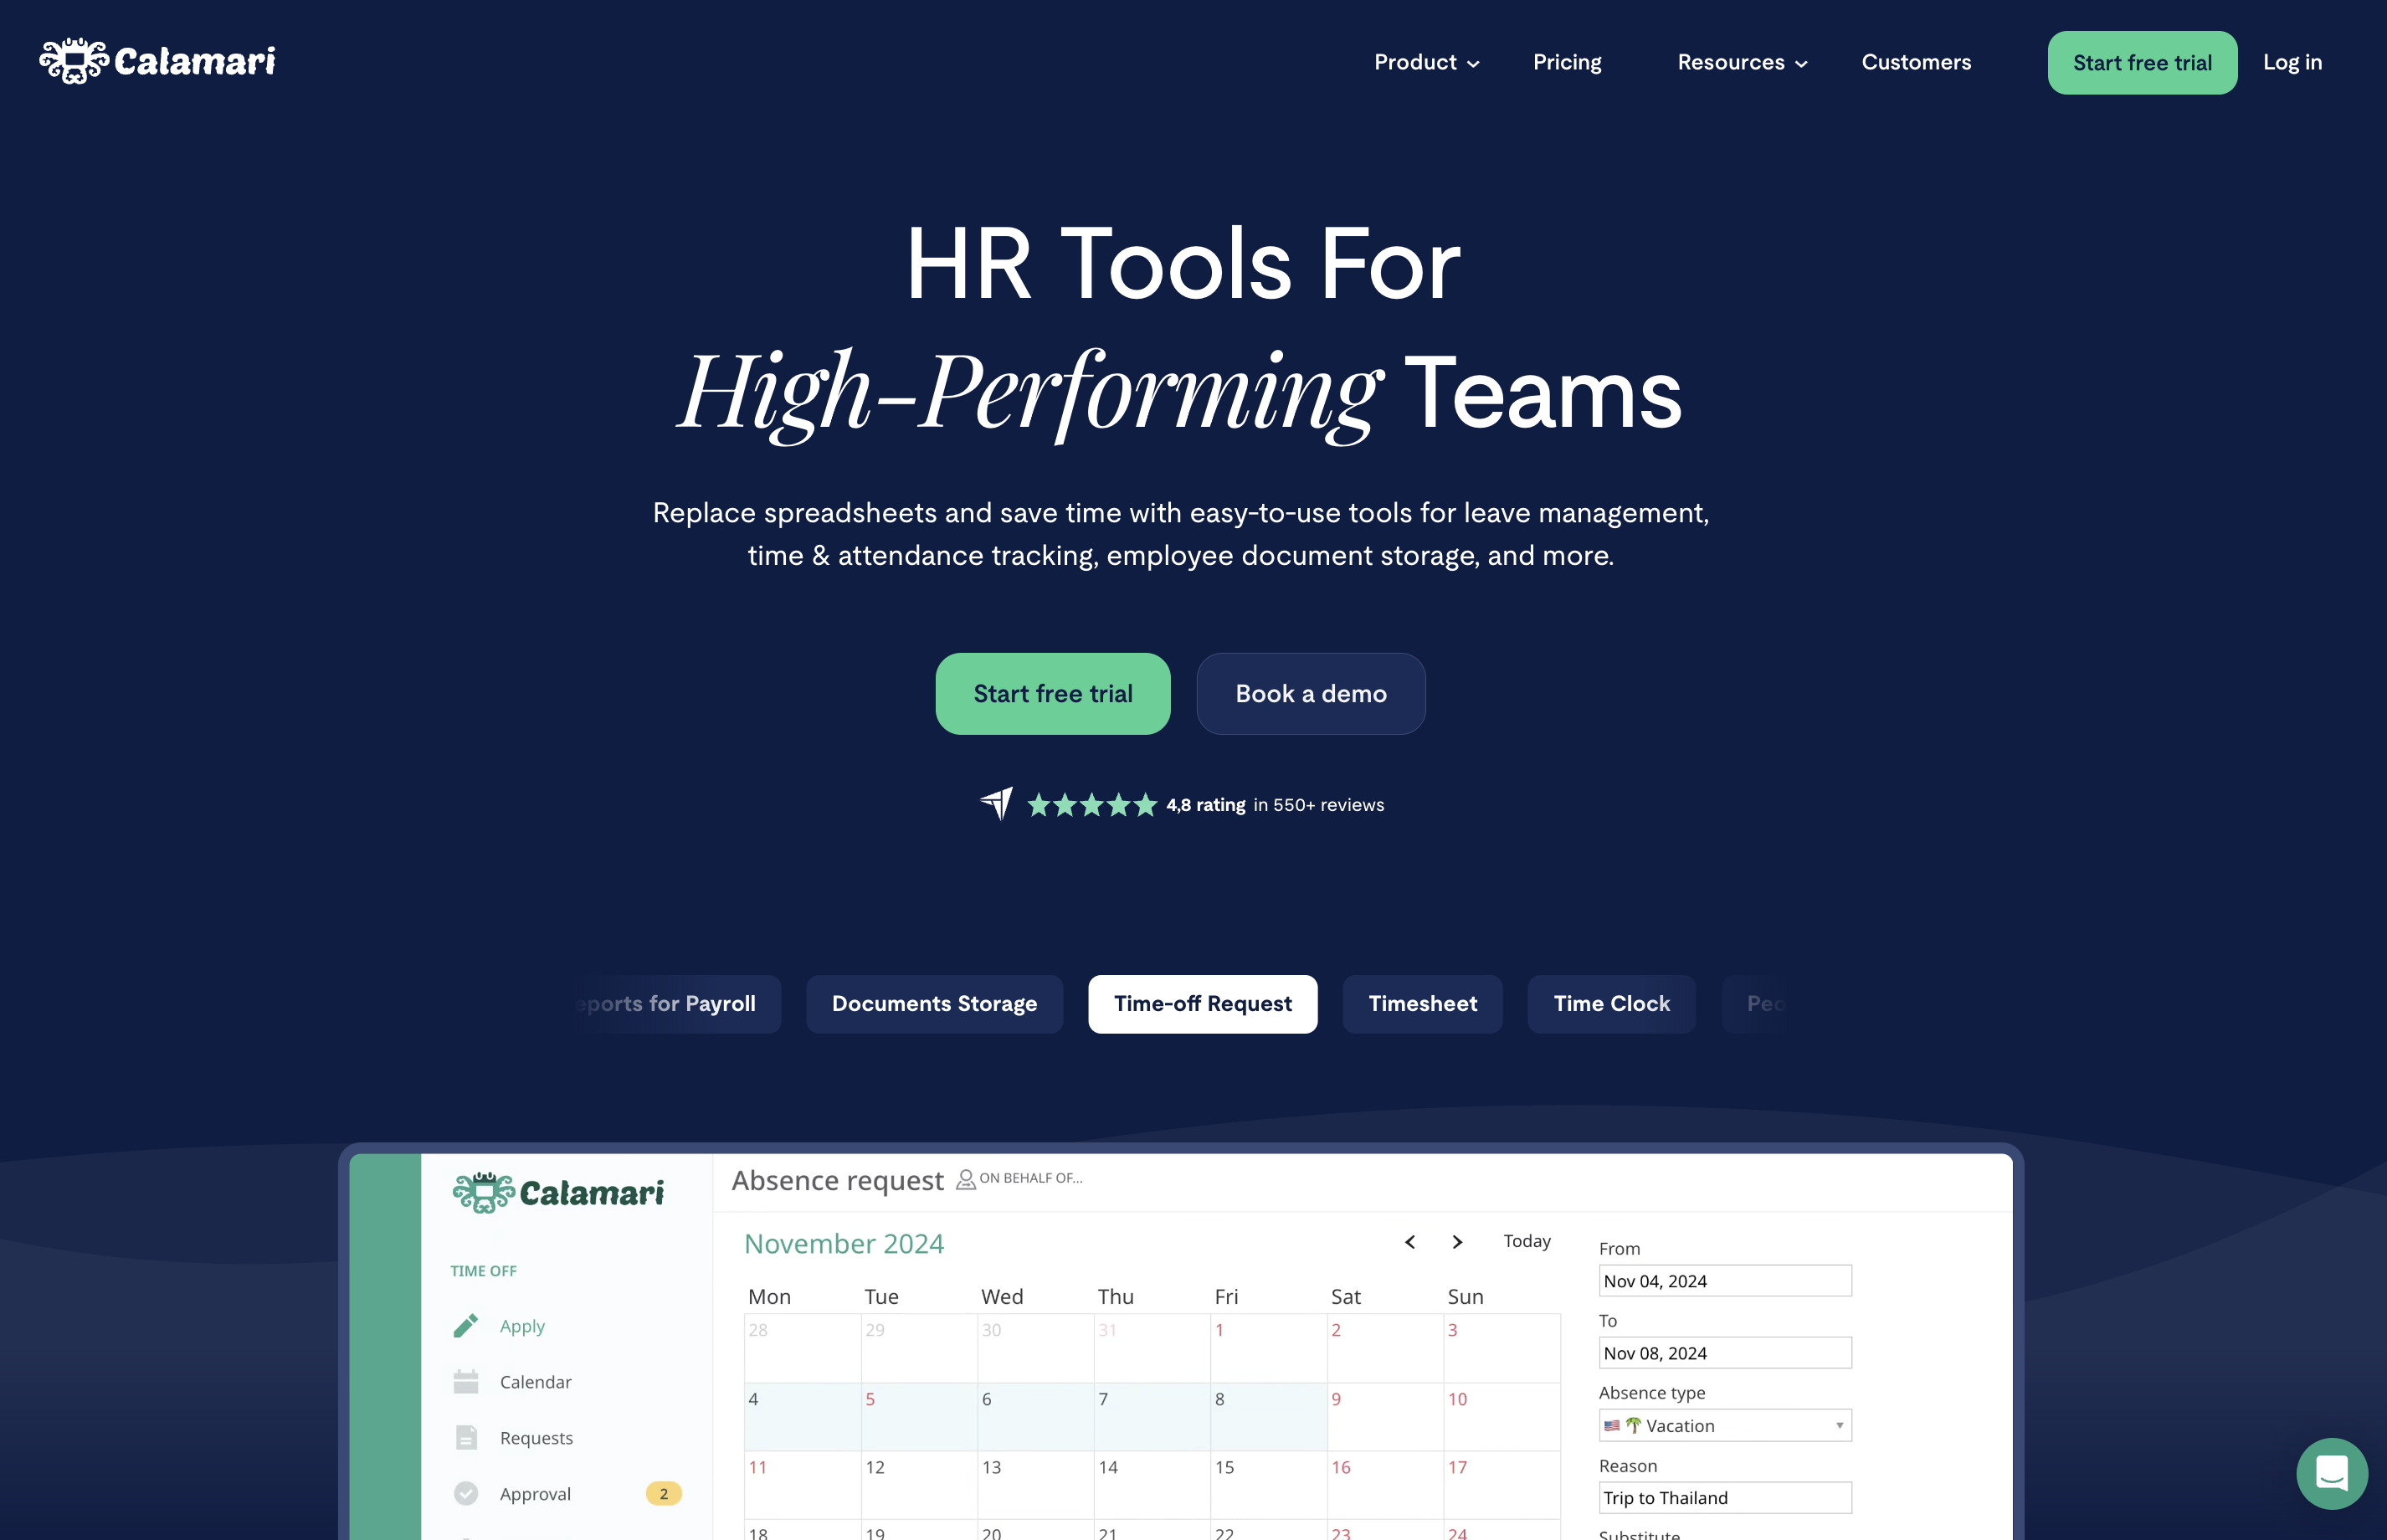Select the Timesheet tab

[1422, 1003]
